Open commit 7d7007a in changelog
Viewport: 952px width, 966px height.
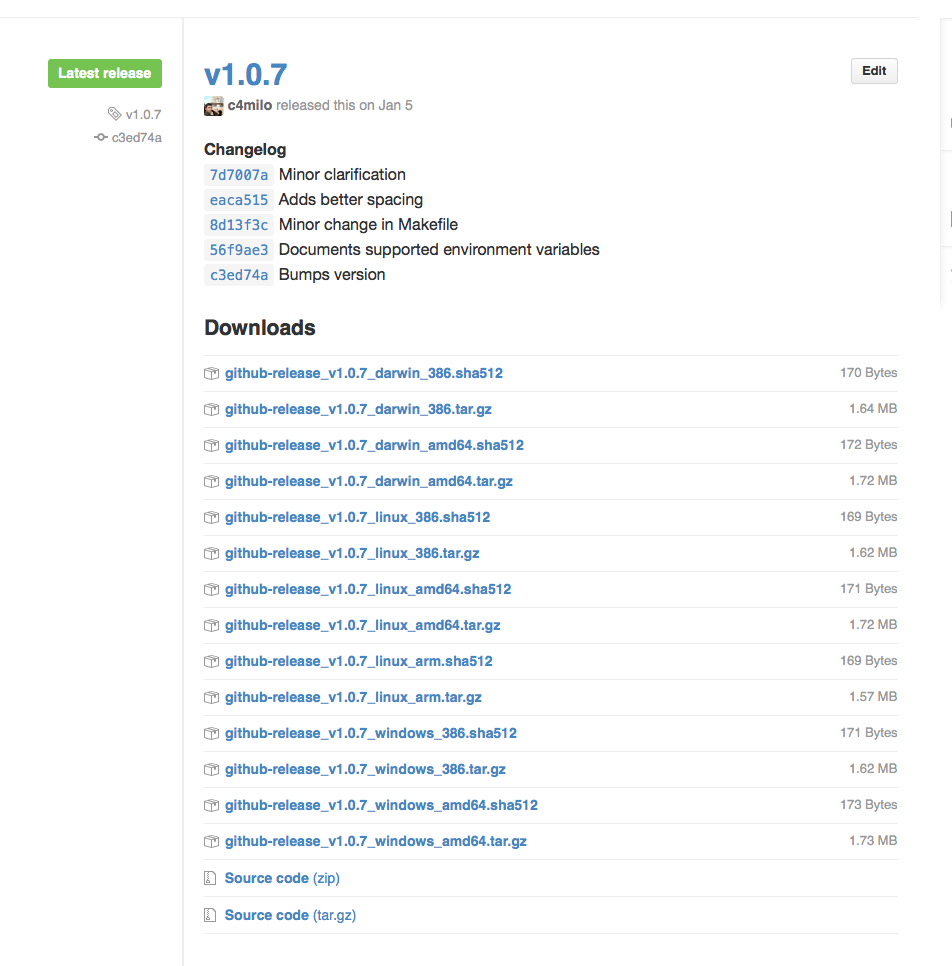coord(238,175)
